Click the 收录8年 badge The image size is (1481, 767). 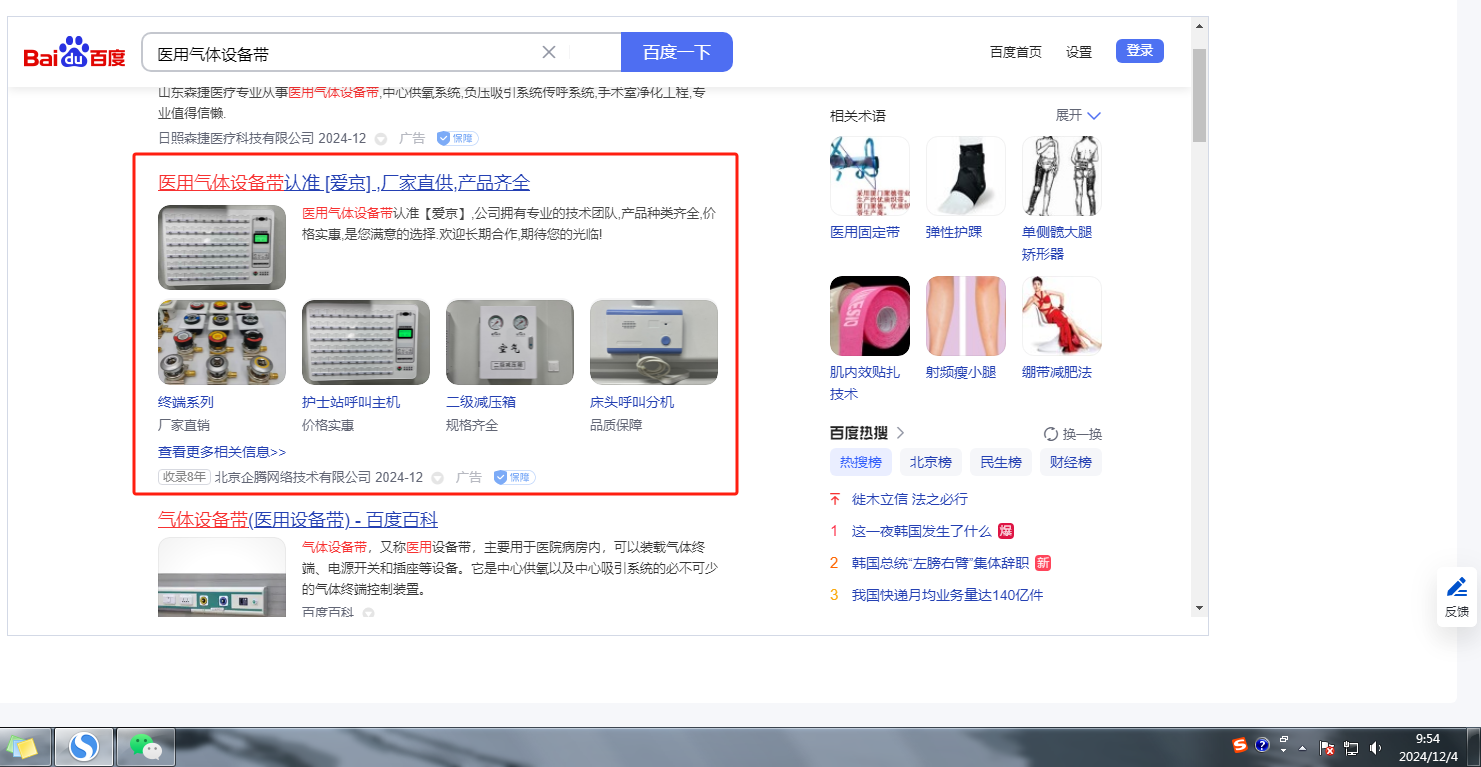click(x=185, y=478)
